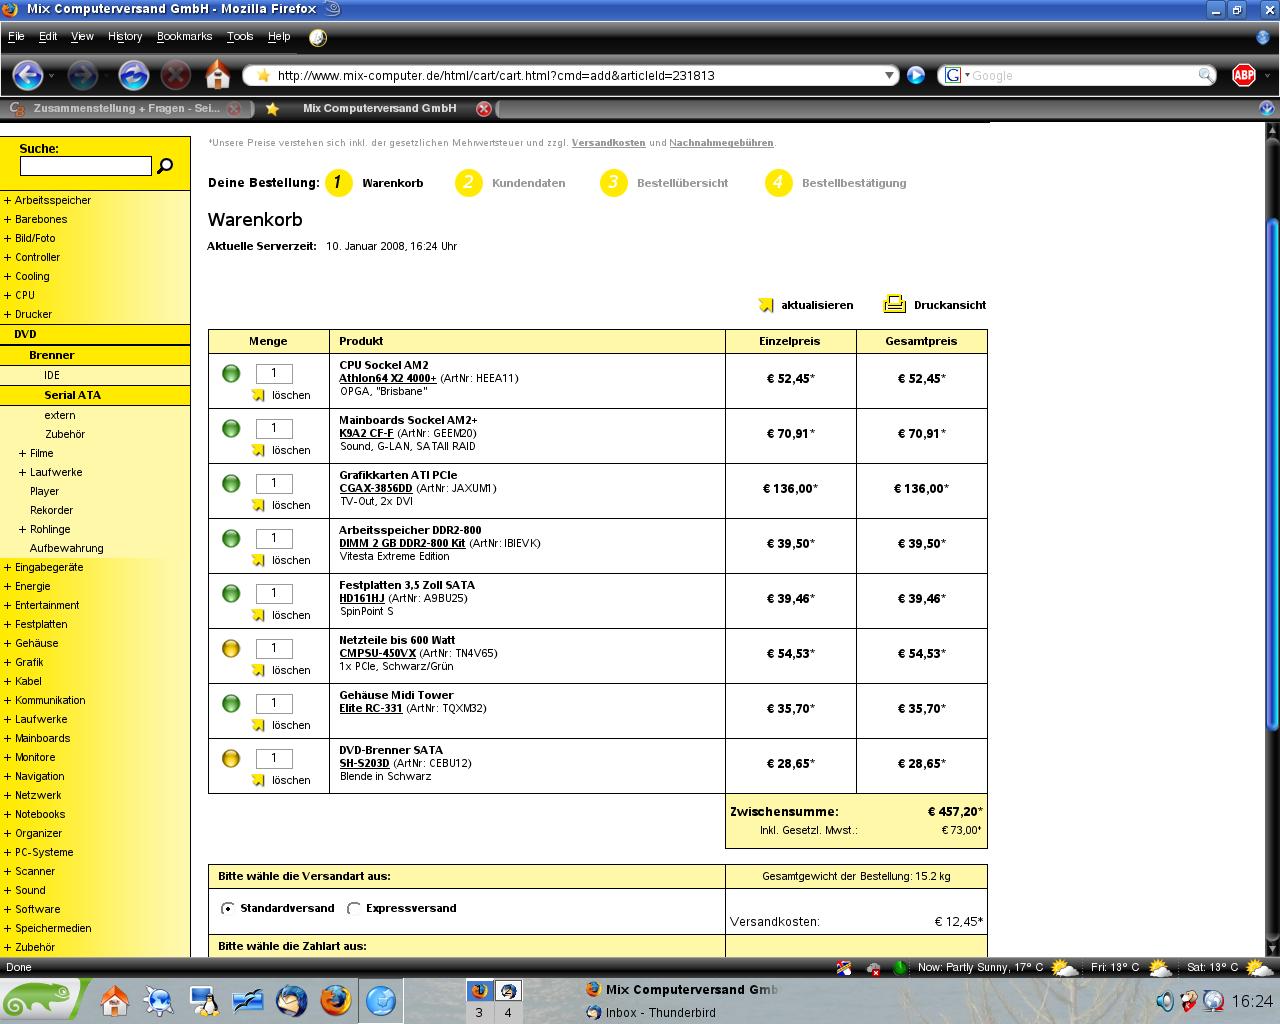This screenshot has width=1280, height=1024.
Task: Click the quantity field for HD161HJ
Action: point(274,593)
